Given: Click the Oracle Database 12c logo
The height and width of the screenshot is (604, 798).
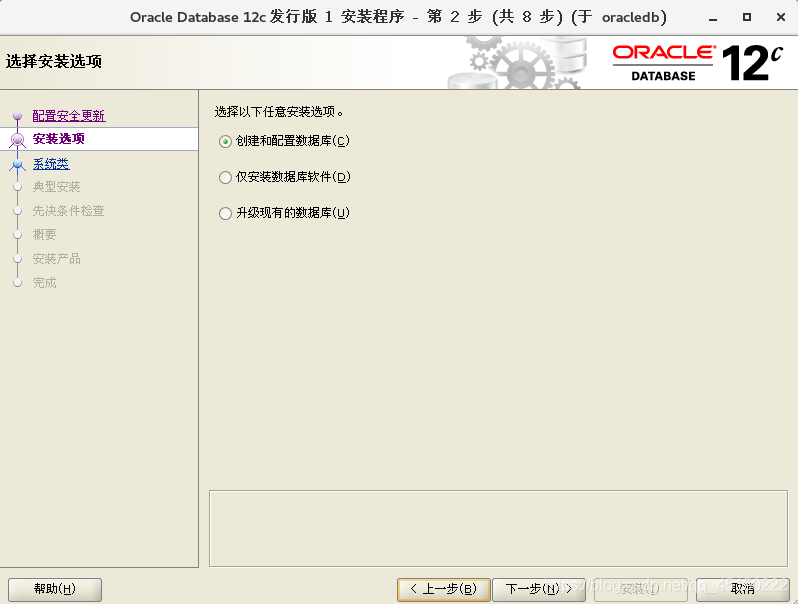Looking at the screenshot, I should pyautogui.click(x=697, y=63).
